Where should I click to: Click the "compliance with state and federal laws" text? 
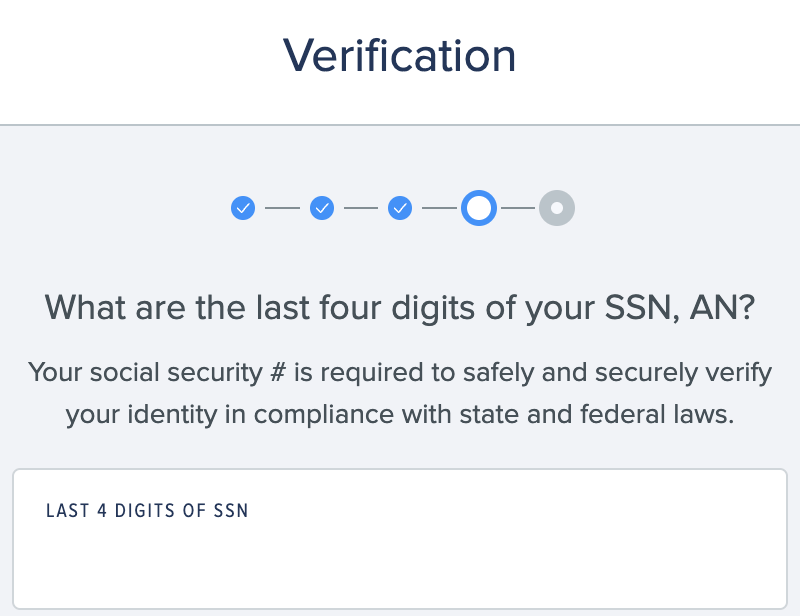coord(494,414)
